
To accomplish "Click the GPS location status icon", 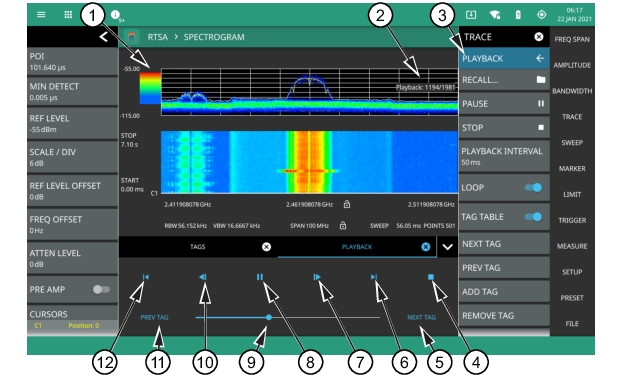I will (542, 15).
